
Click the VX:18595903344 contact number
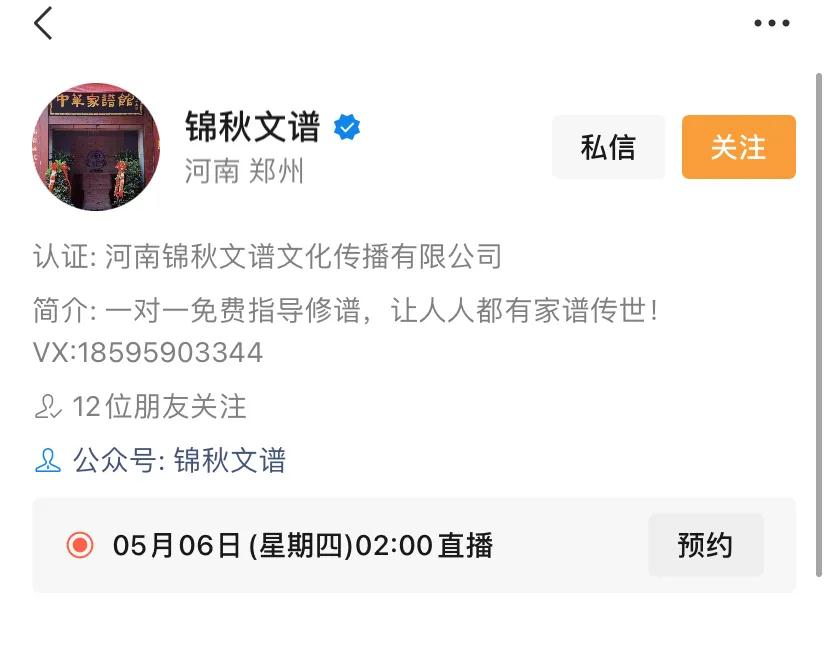click(148, 353)
